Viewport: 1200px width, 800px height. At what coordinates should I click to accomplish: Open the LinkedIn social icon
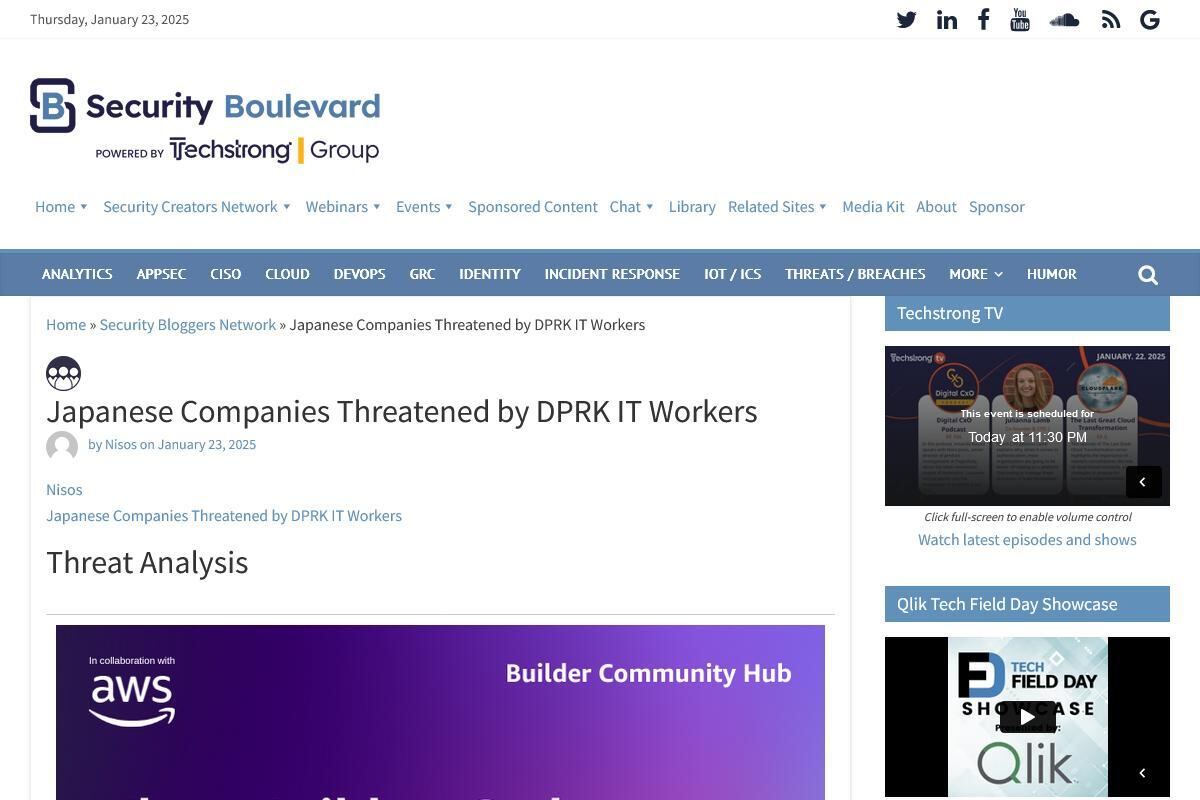click(946, 20)
